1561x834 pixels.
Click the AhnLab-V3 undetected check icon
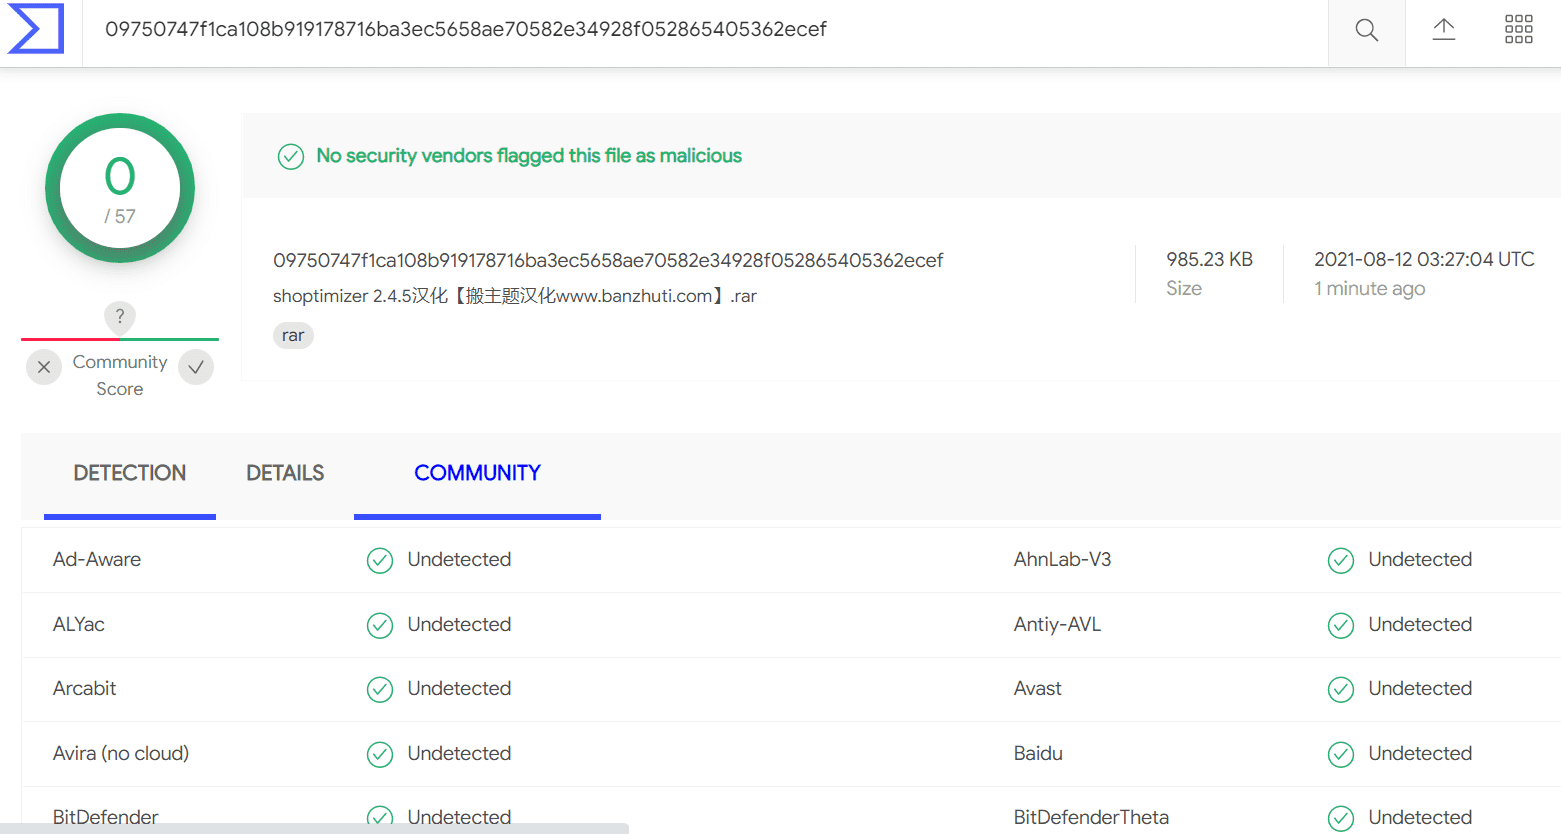coord(1341,560)
